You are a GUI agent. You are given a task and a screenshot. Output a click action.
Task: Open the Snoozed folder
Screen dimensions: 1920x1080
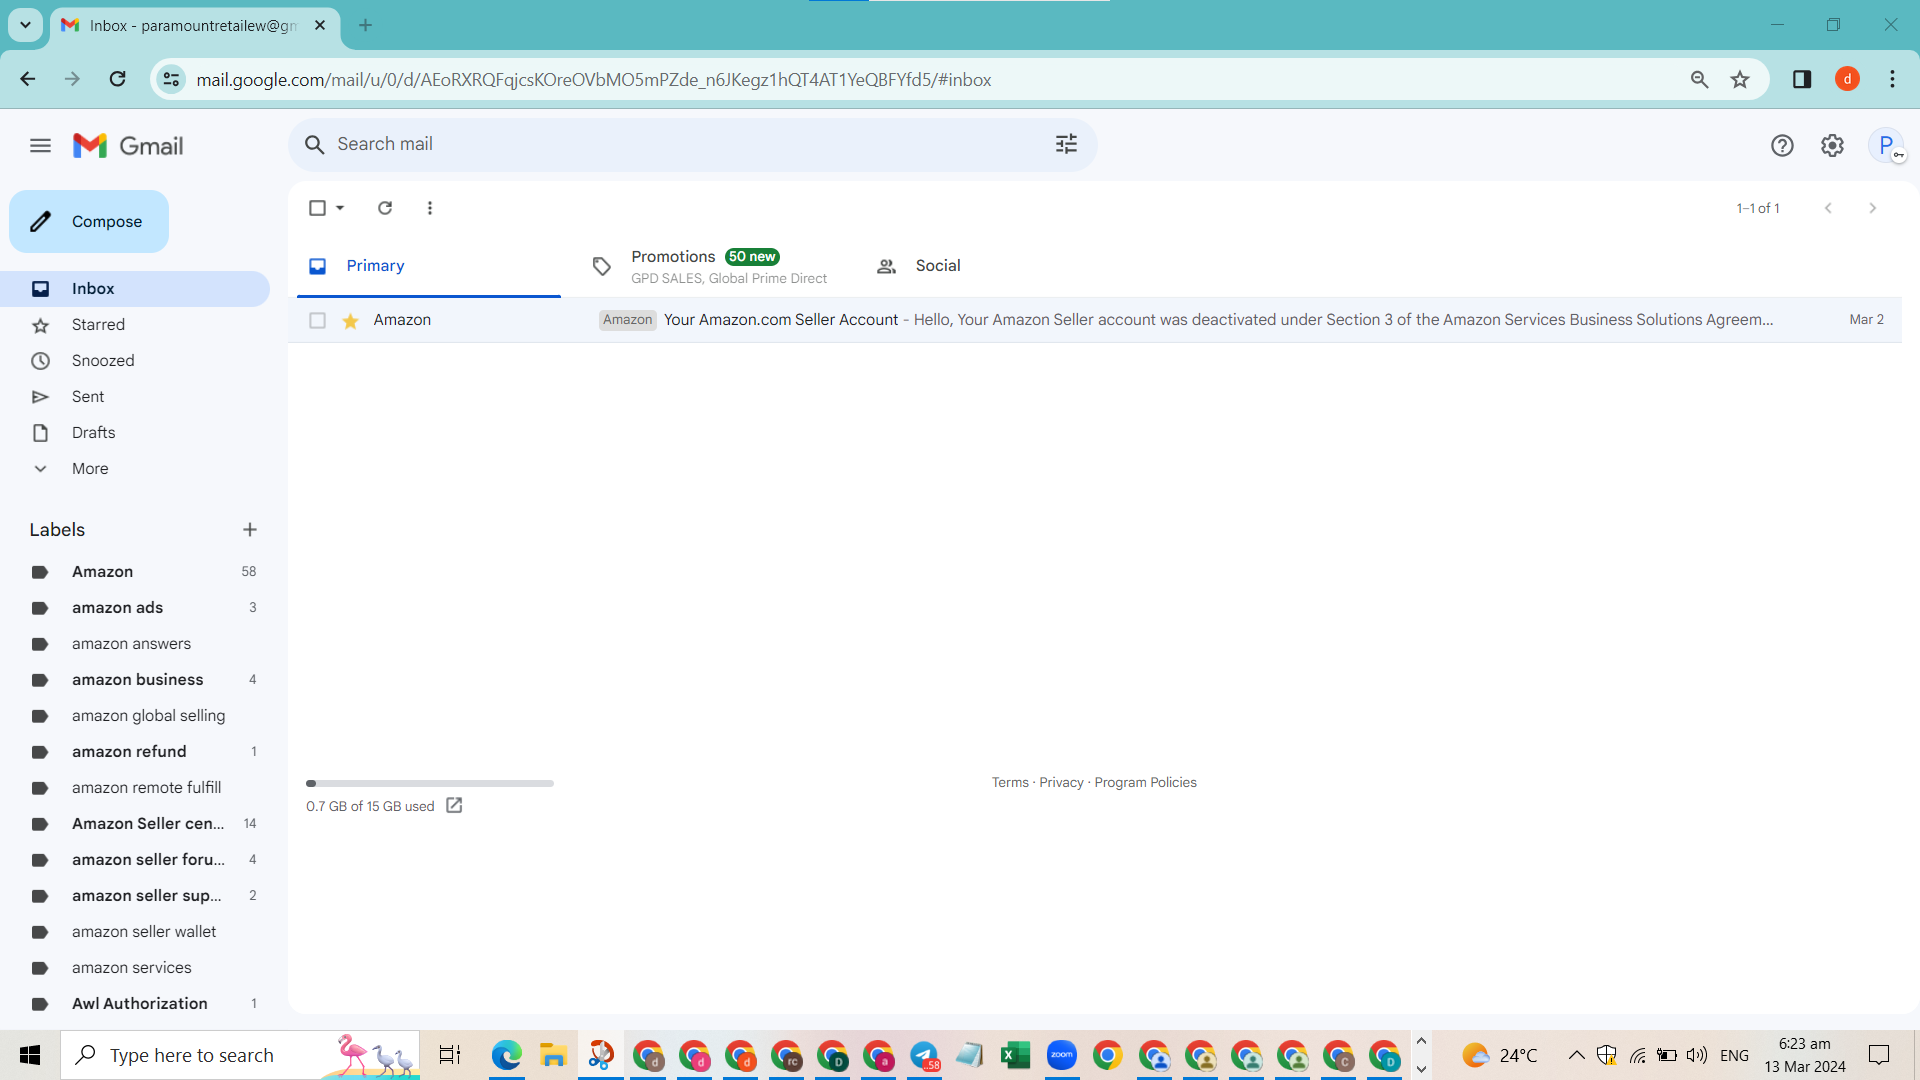(x=135, y=361)
